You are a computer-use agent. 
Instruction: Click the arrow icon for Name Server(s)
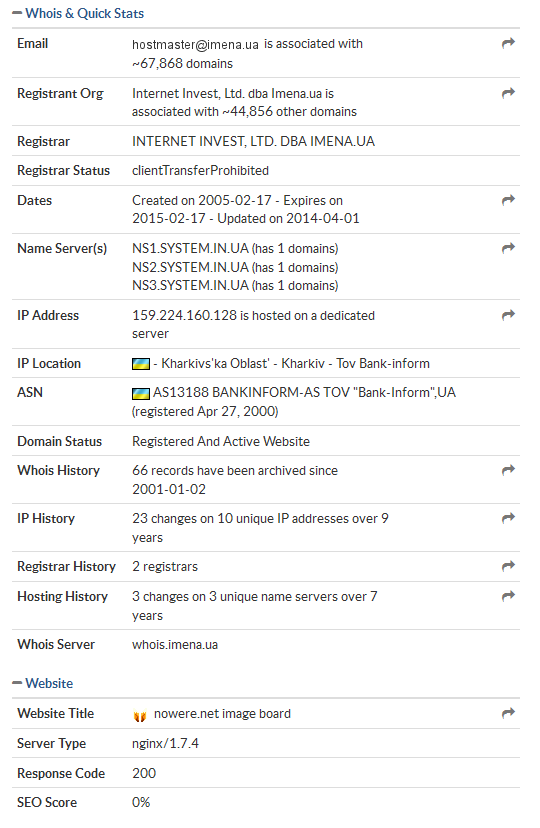point(508,248)
